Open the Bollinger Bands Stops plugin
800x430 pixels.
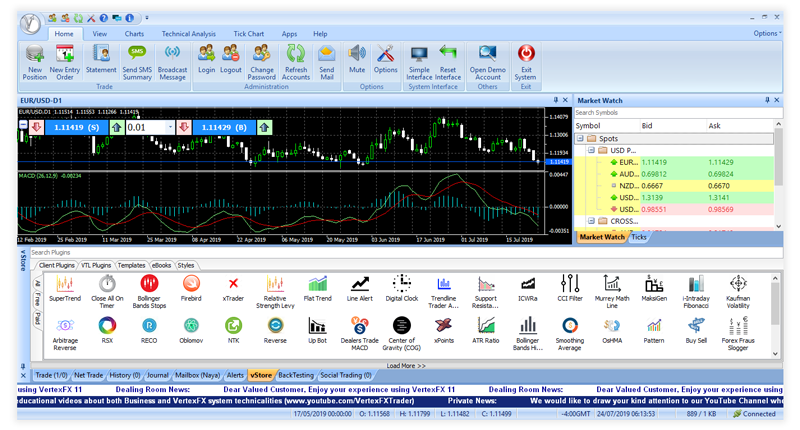tap(149, 291)
